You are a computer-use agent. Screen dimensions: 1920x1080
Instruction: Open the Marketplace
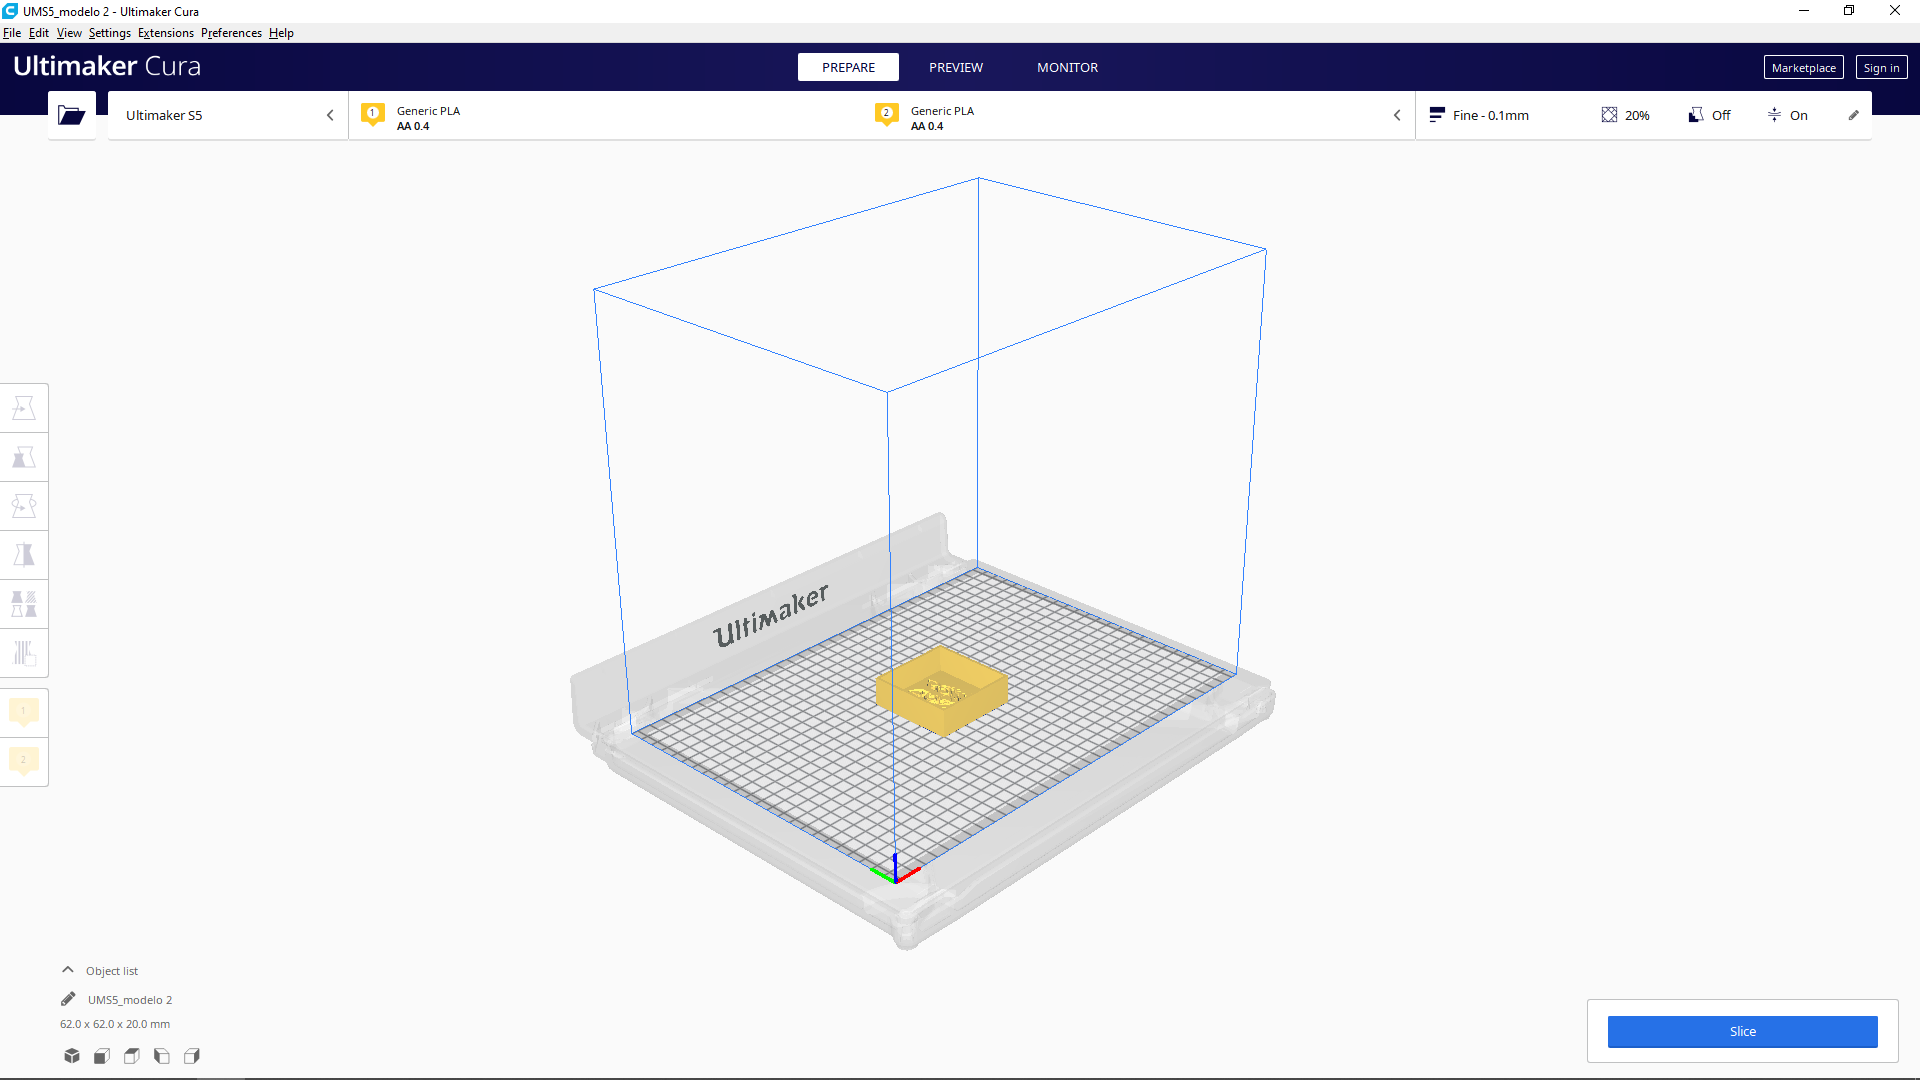click(x=1803, y=67)
